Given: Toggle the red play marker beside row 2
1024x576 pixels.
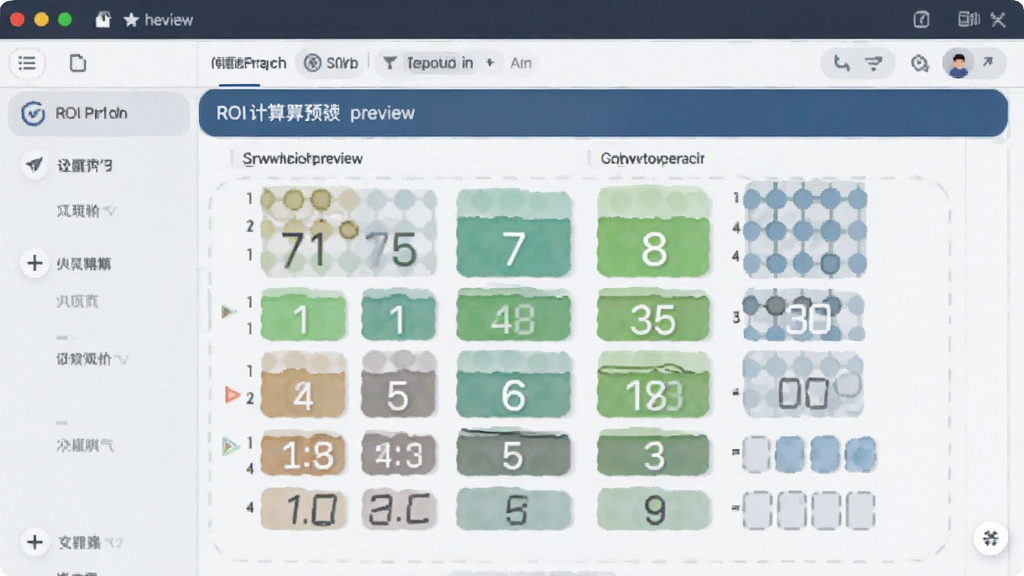Looking at the screenshot, I should click(232, 394).
